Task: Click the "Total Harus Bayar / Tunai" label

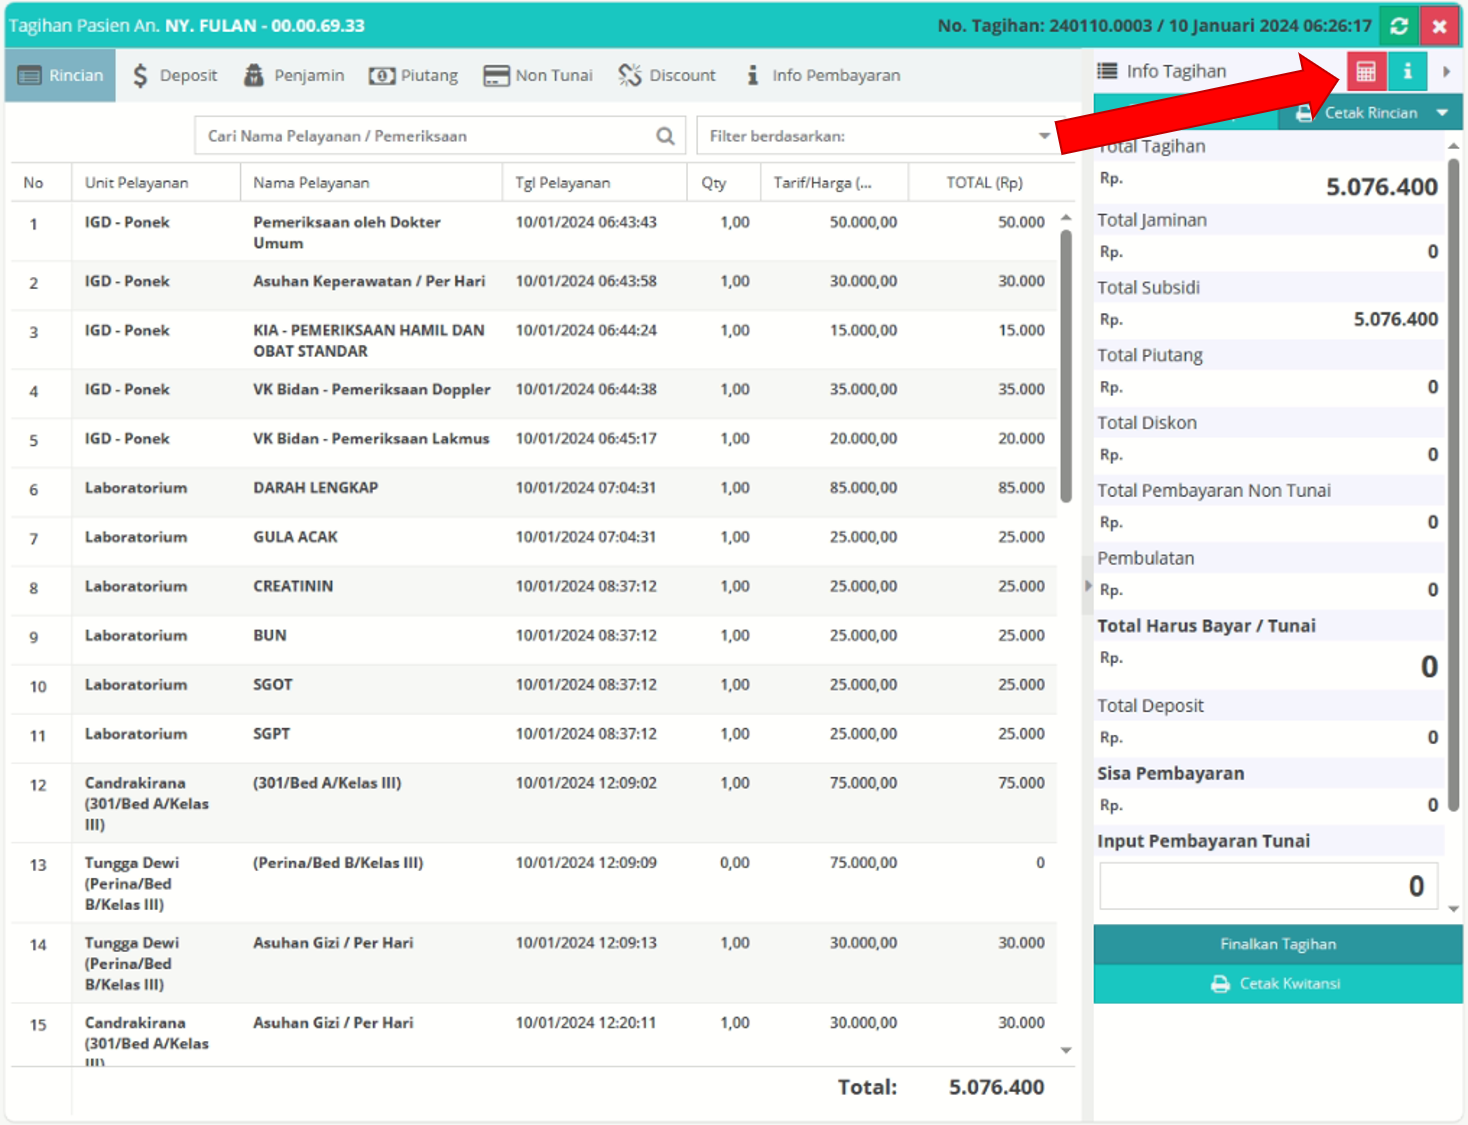Action: click(x=1206, y=626)
